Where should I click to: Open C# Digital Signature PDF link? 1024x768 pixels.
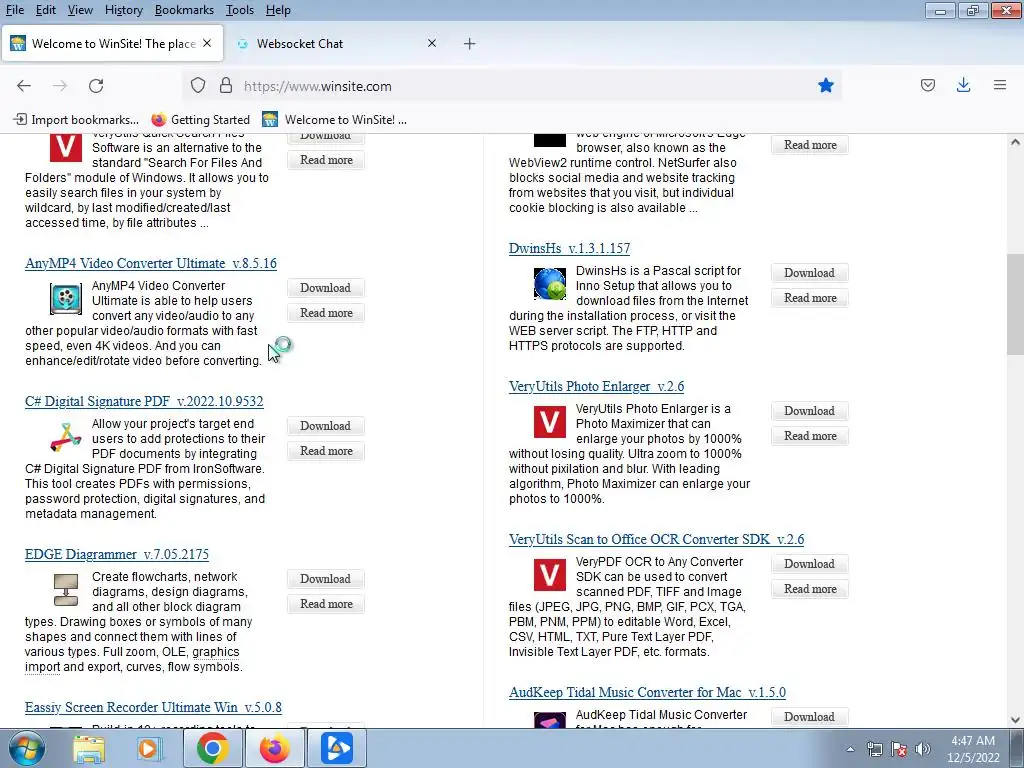point(144,401)
